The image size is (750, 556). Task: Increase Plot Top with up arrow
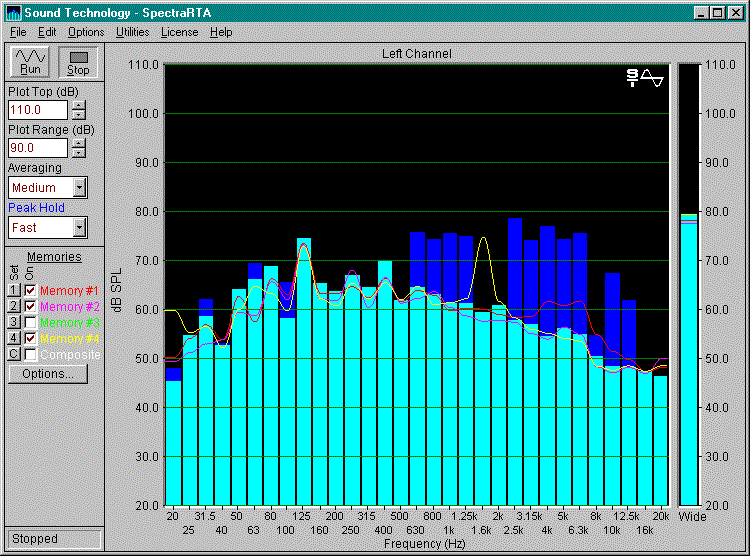point(79,105)
